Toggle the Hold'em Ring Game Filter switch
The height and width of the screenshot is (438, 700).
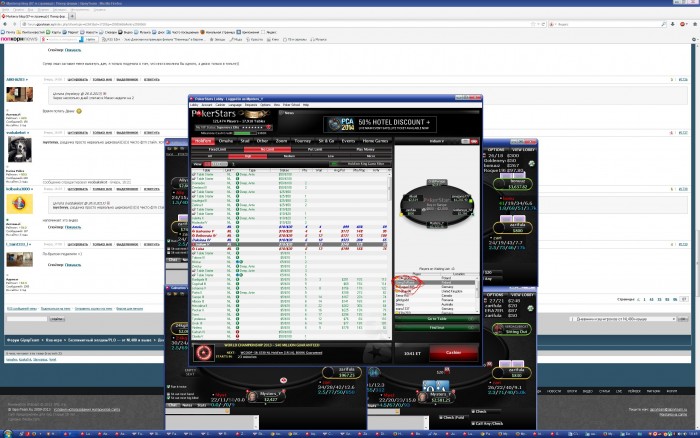(334, 164)
